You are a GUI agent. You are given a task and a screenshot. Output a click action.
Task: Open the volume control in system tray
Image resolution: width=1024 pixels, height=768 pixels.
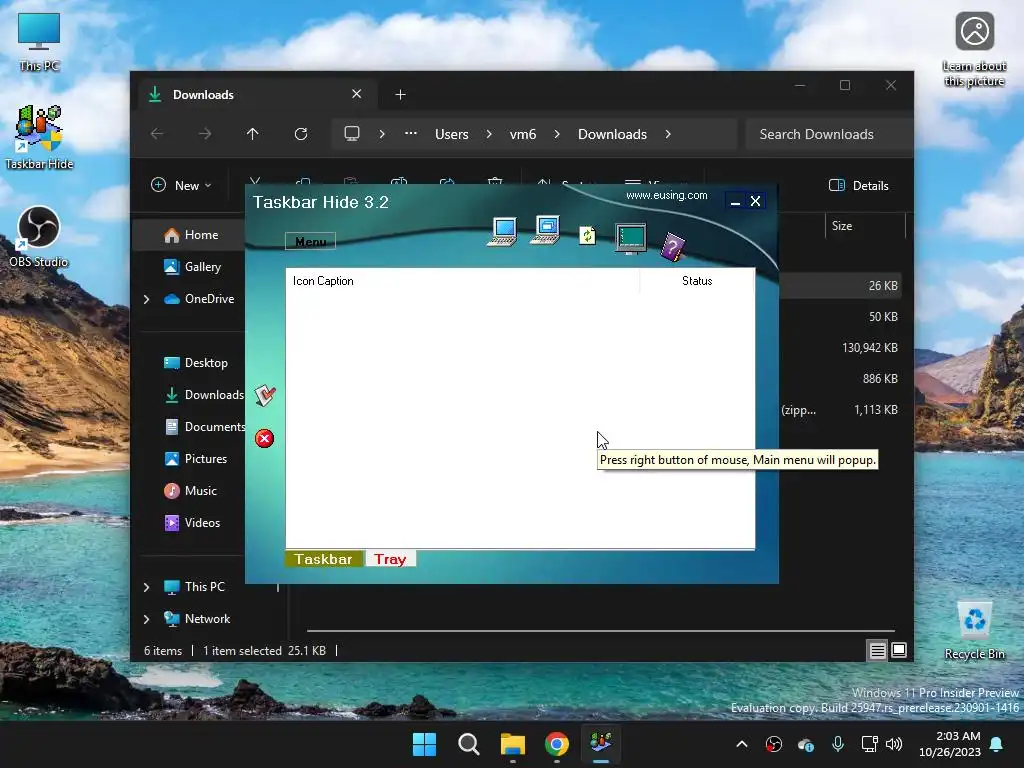tap(894, 744)
